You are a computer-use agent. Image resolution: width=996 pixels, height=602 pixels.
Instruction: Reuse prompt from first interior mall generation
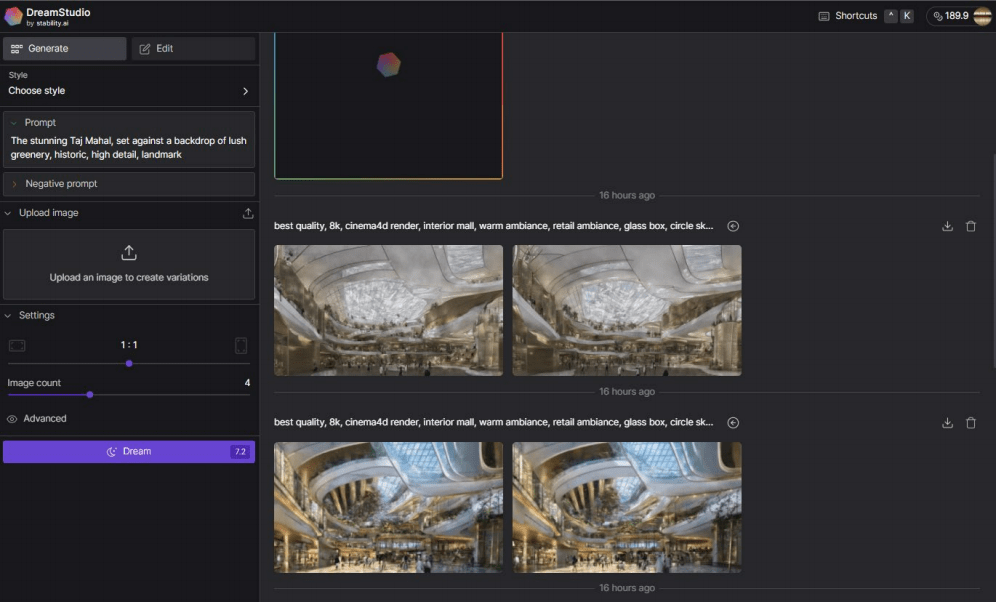(733, 226)
